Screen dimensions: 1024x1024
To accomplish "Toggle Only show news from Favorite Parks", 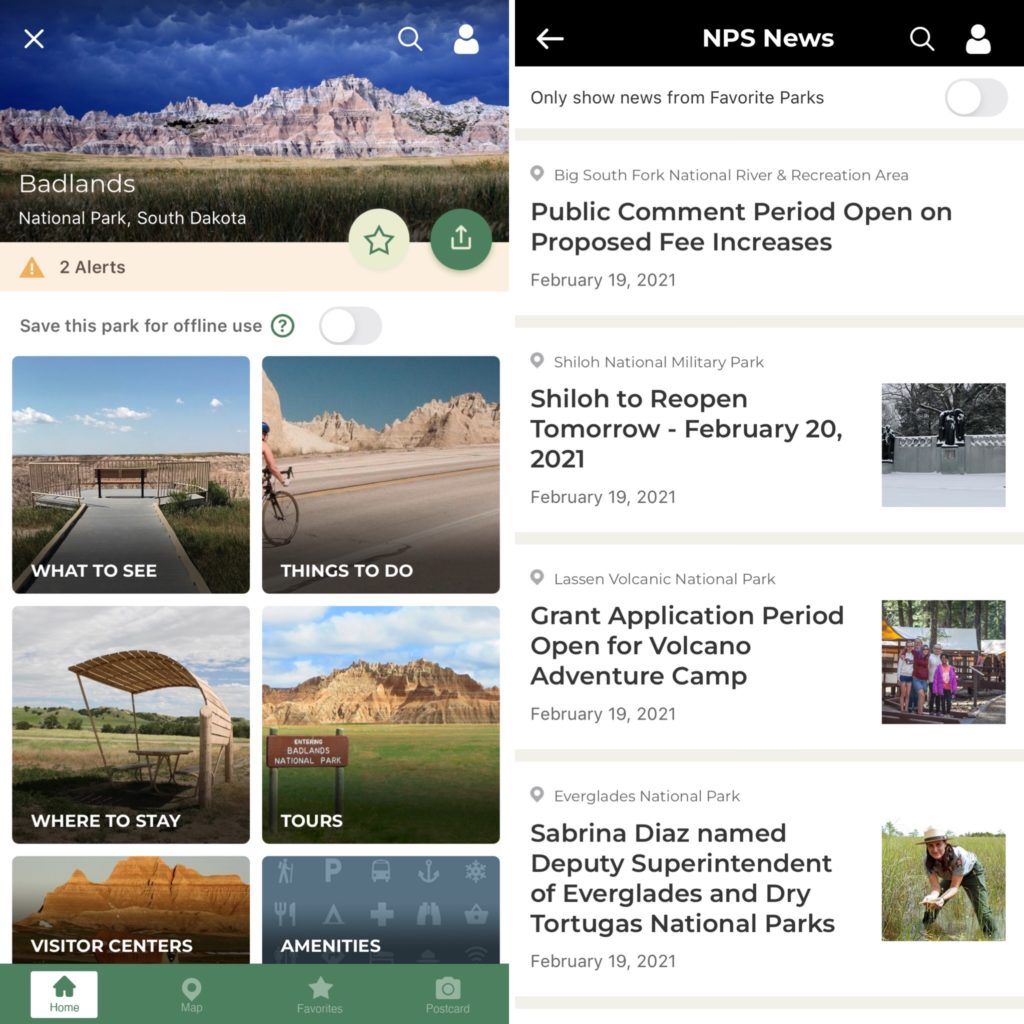I will (x=976, y=98).
